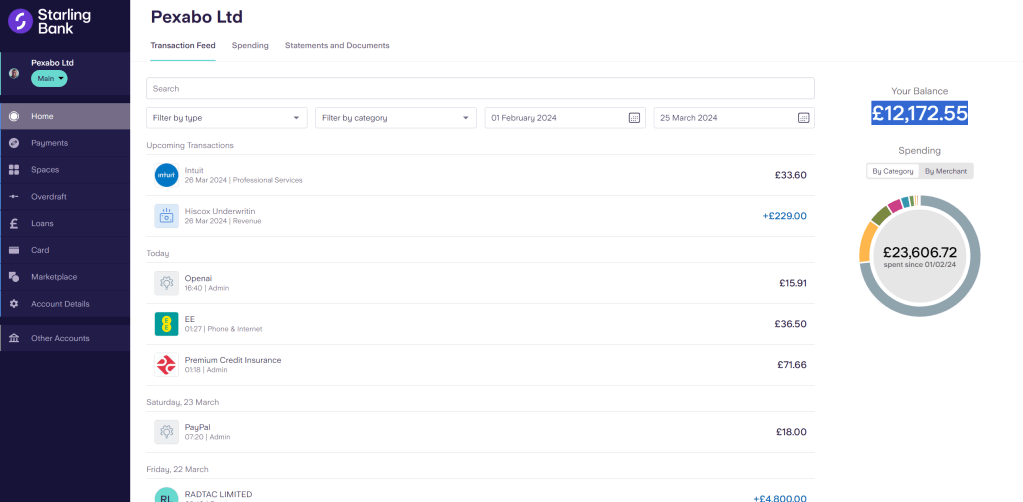Open Card from the sidebar
This screenshot has height=502, width=1023.
65,250
